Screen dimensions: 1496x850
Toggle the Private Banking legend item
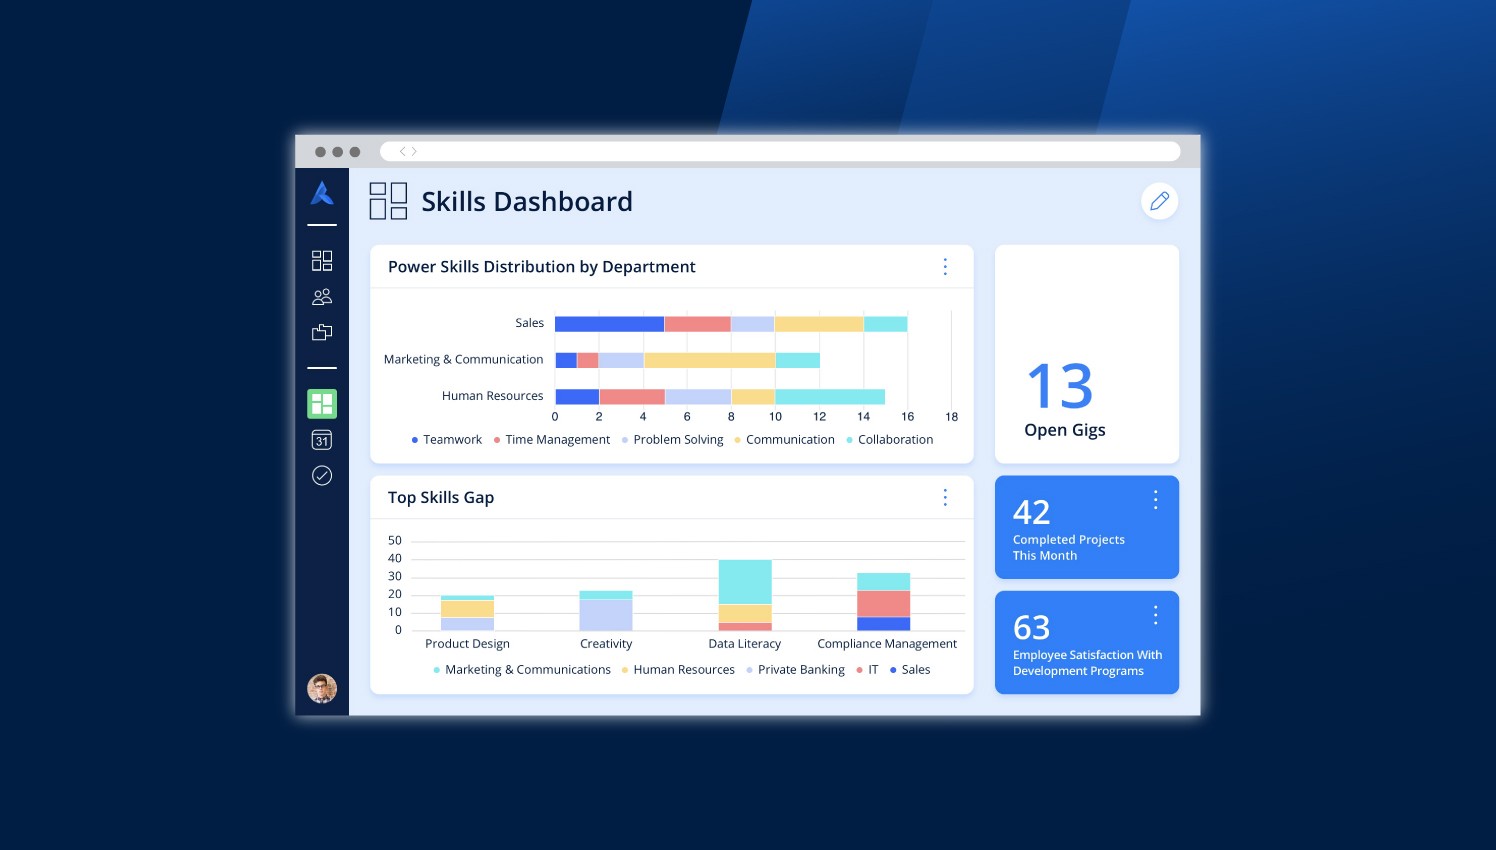(x=795, y=670)
